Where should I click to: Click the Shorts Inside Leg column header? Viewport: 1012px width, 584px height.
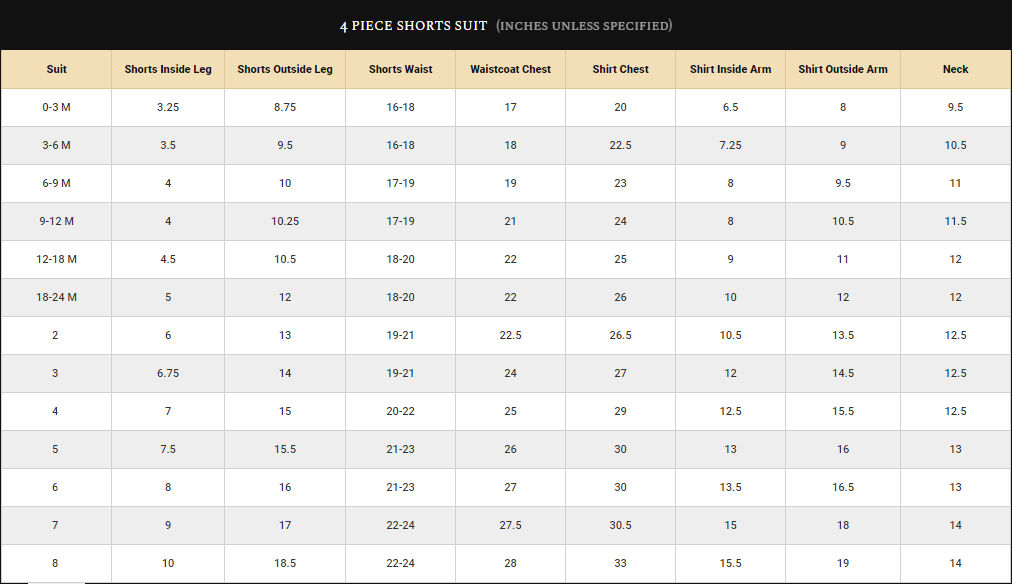168,69
